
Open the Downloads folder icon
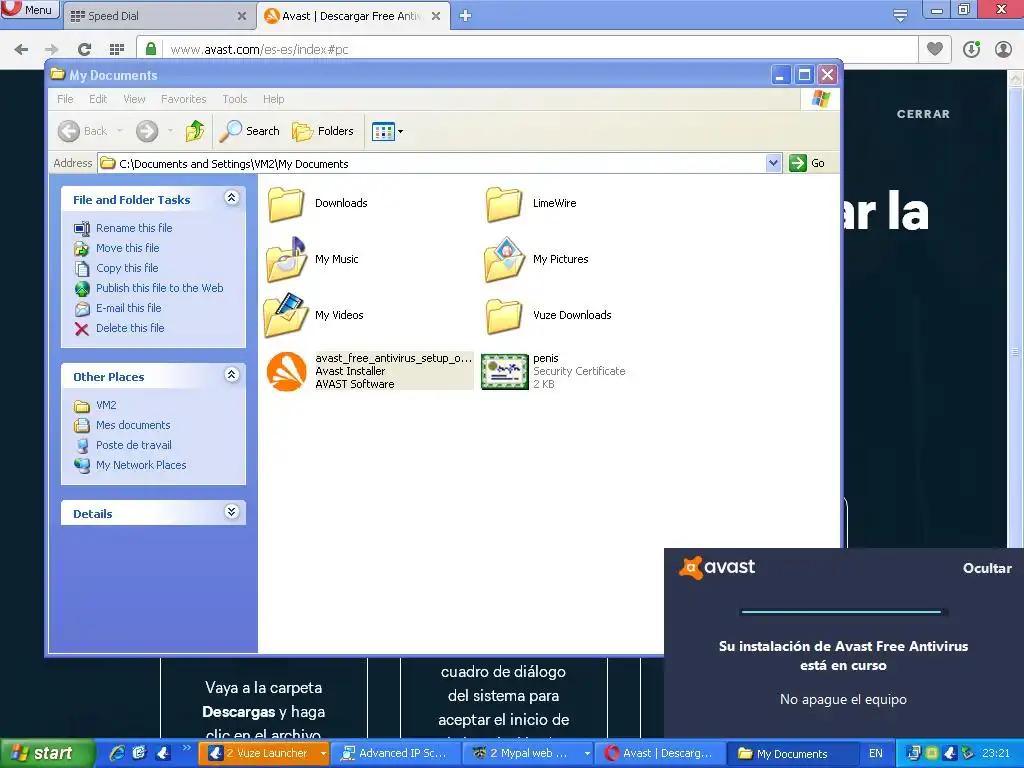[x=286, y=204]
